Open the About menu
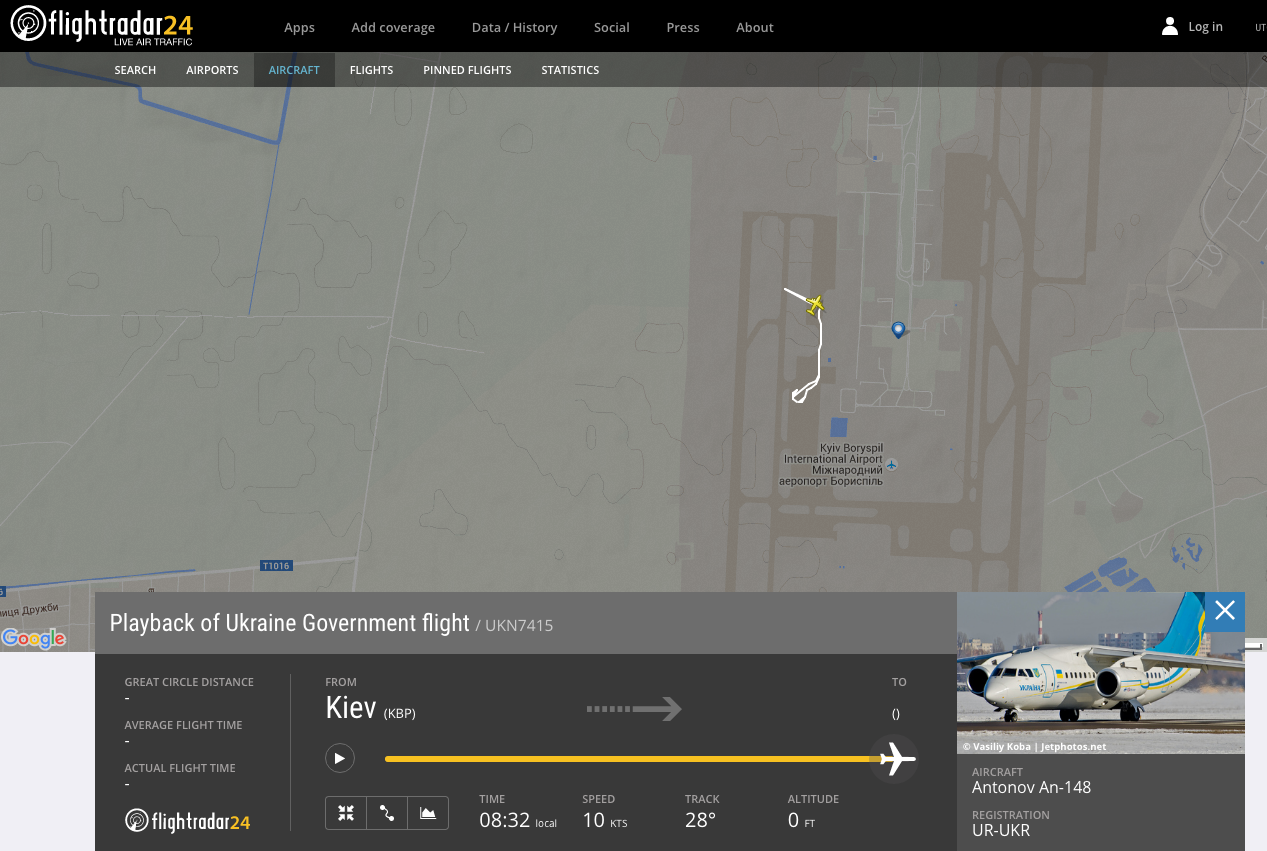The image size is (1267, 851). pos(755,27)
